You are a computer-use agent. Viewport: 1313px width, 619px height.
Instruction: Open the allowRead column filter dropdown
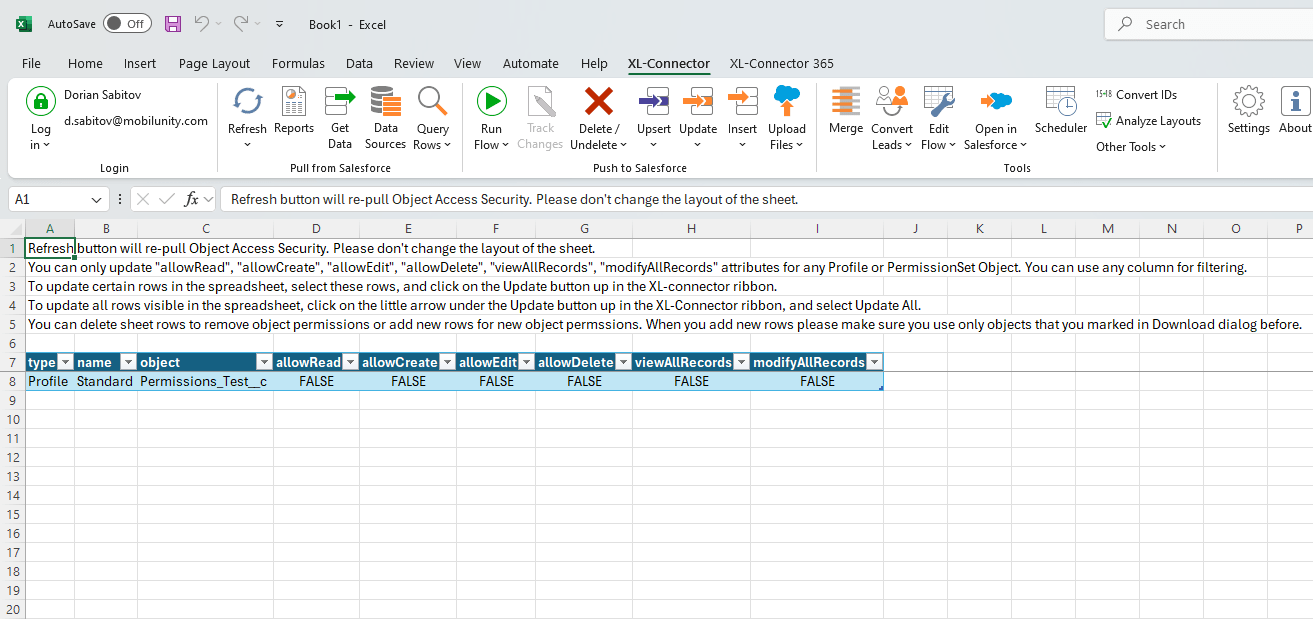point(350,362)
